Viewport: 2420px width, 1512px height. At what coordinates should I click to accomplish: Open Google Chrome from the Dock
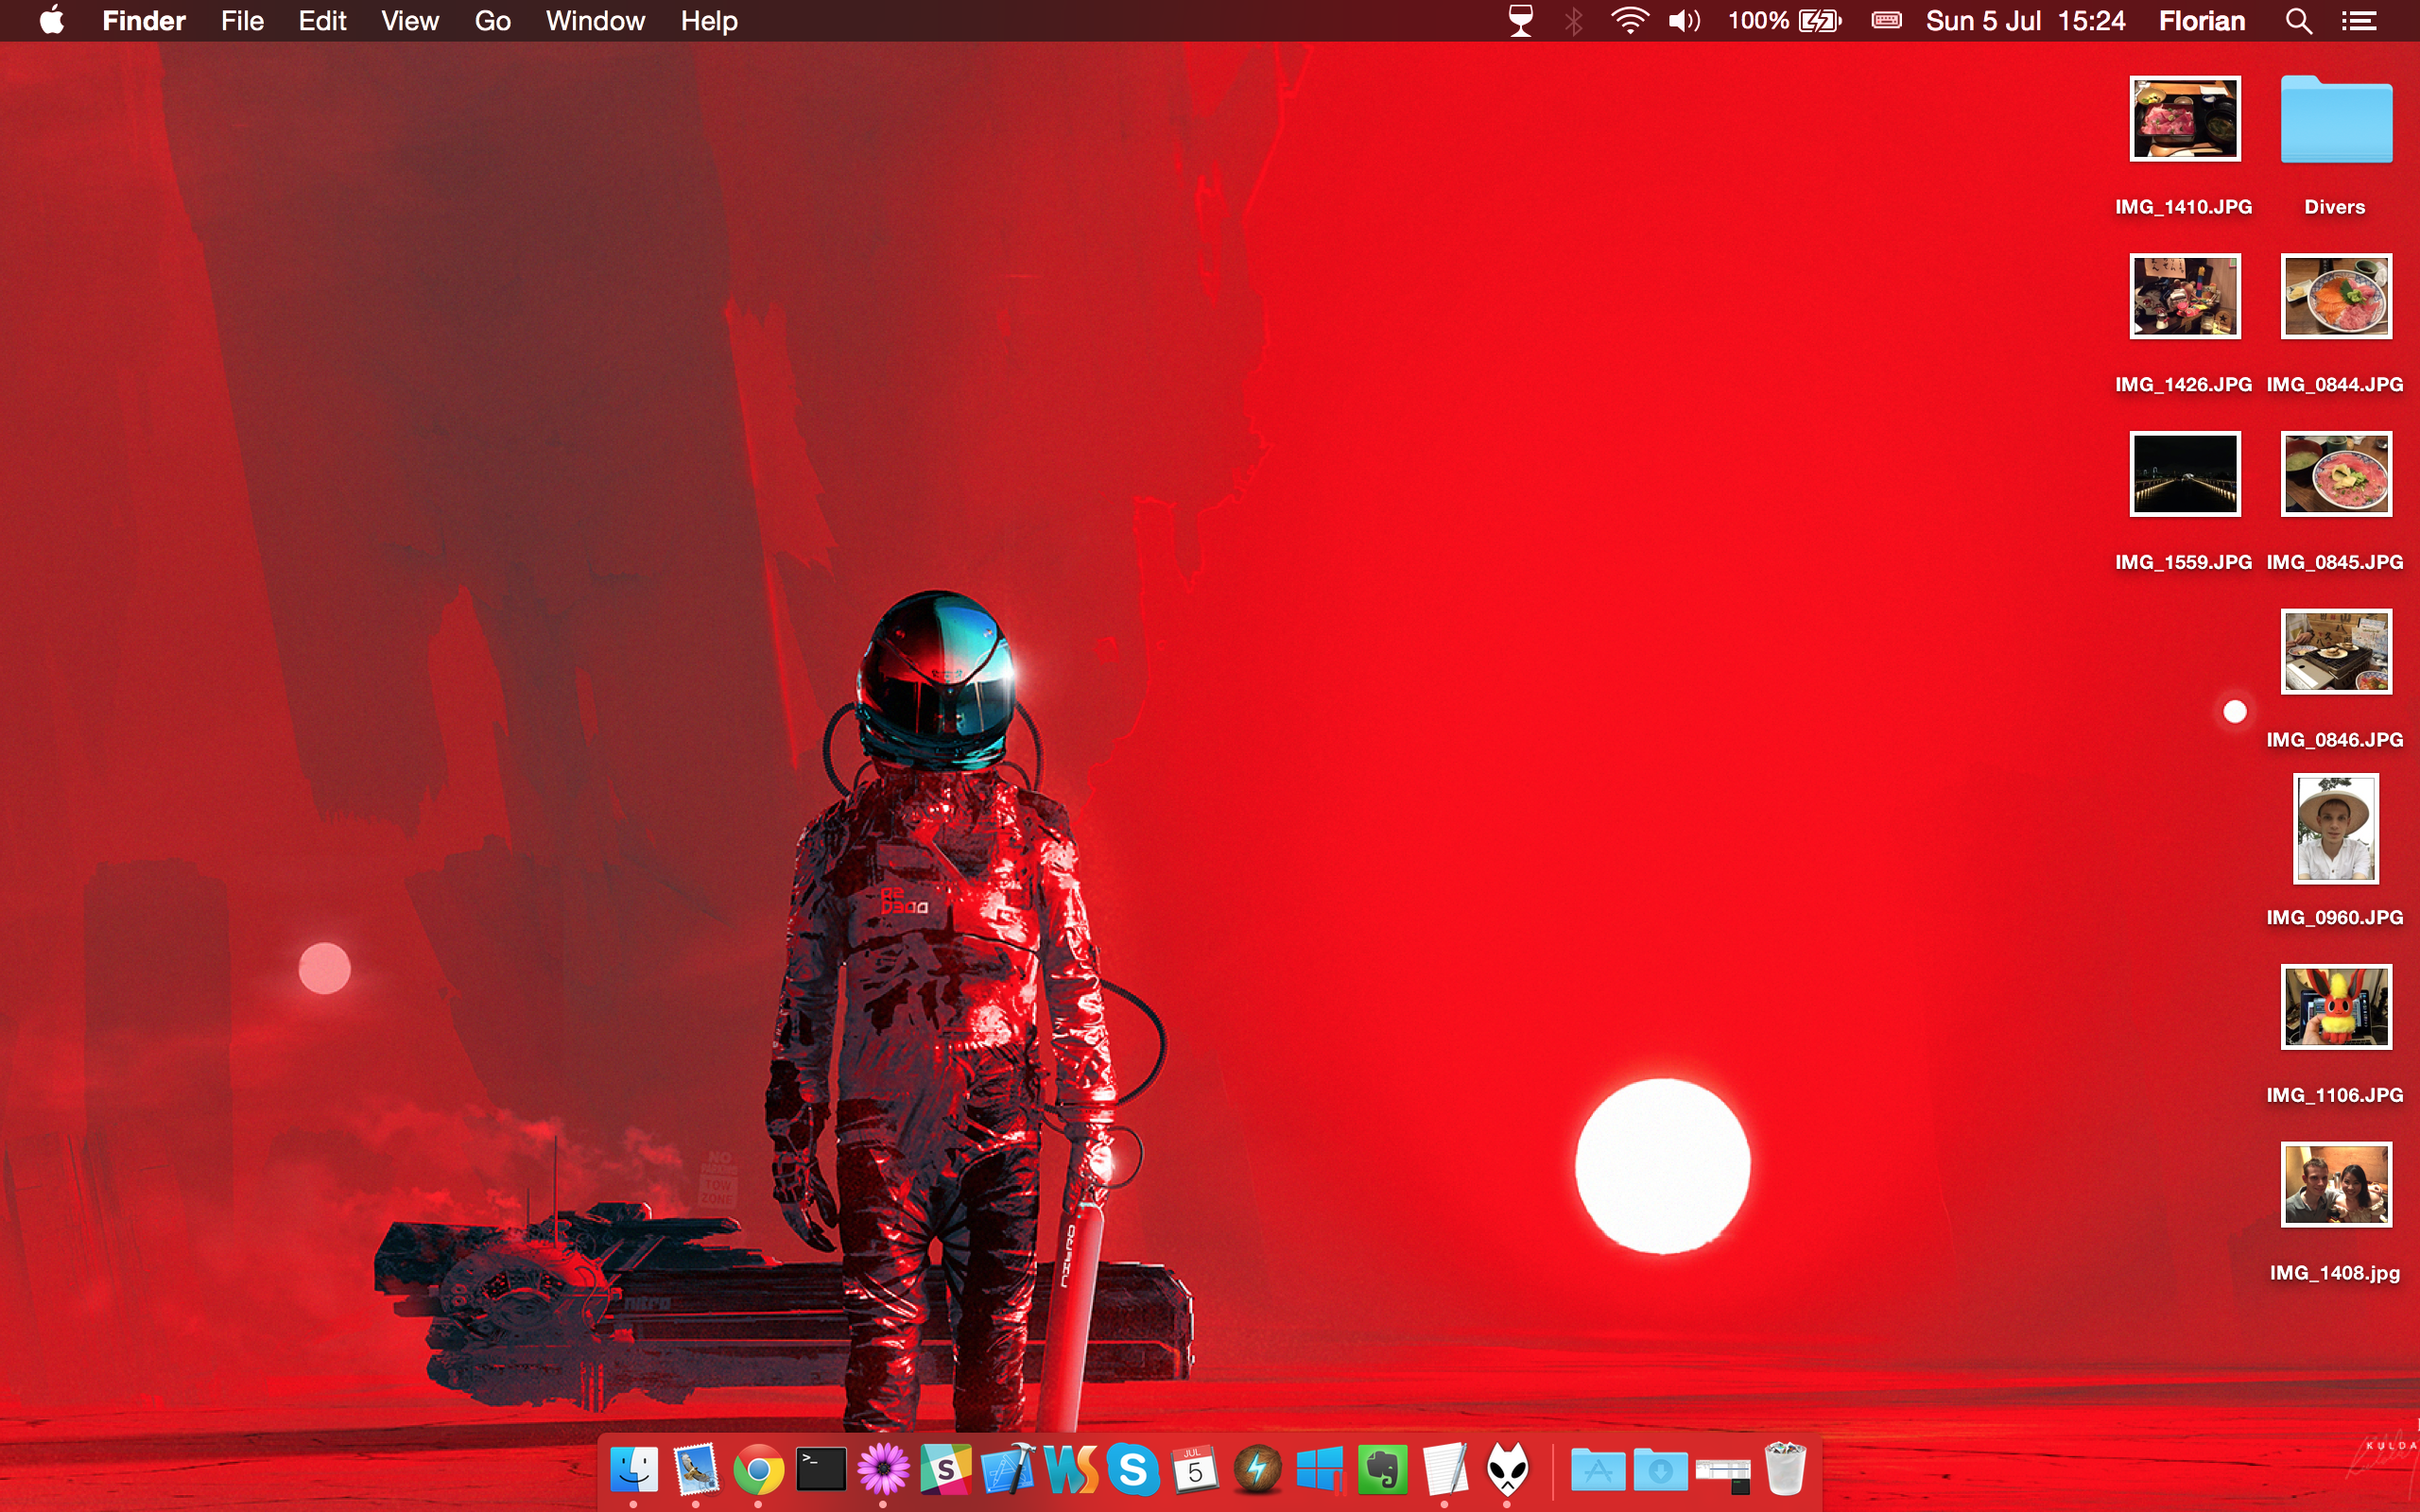pyautogui.click(x=758, y=1470)
